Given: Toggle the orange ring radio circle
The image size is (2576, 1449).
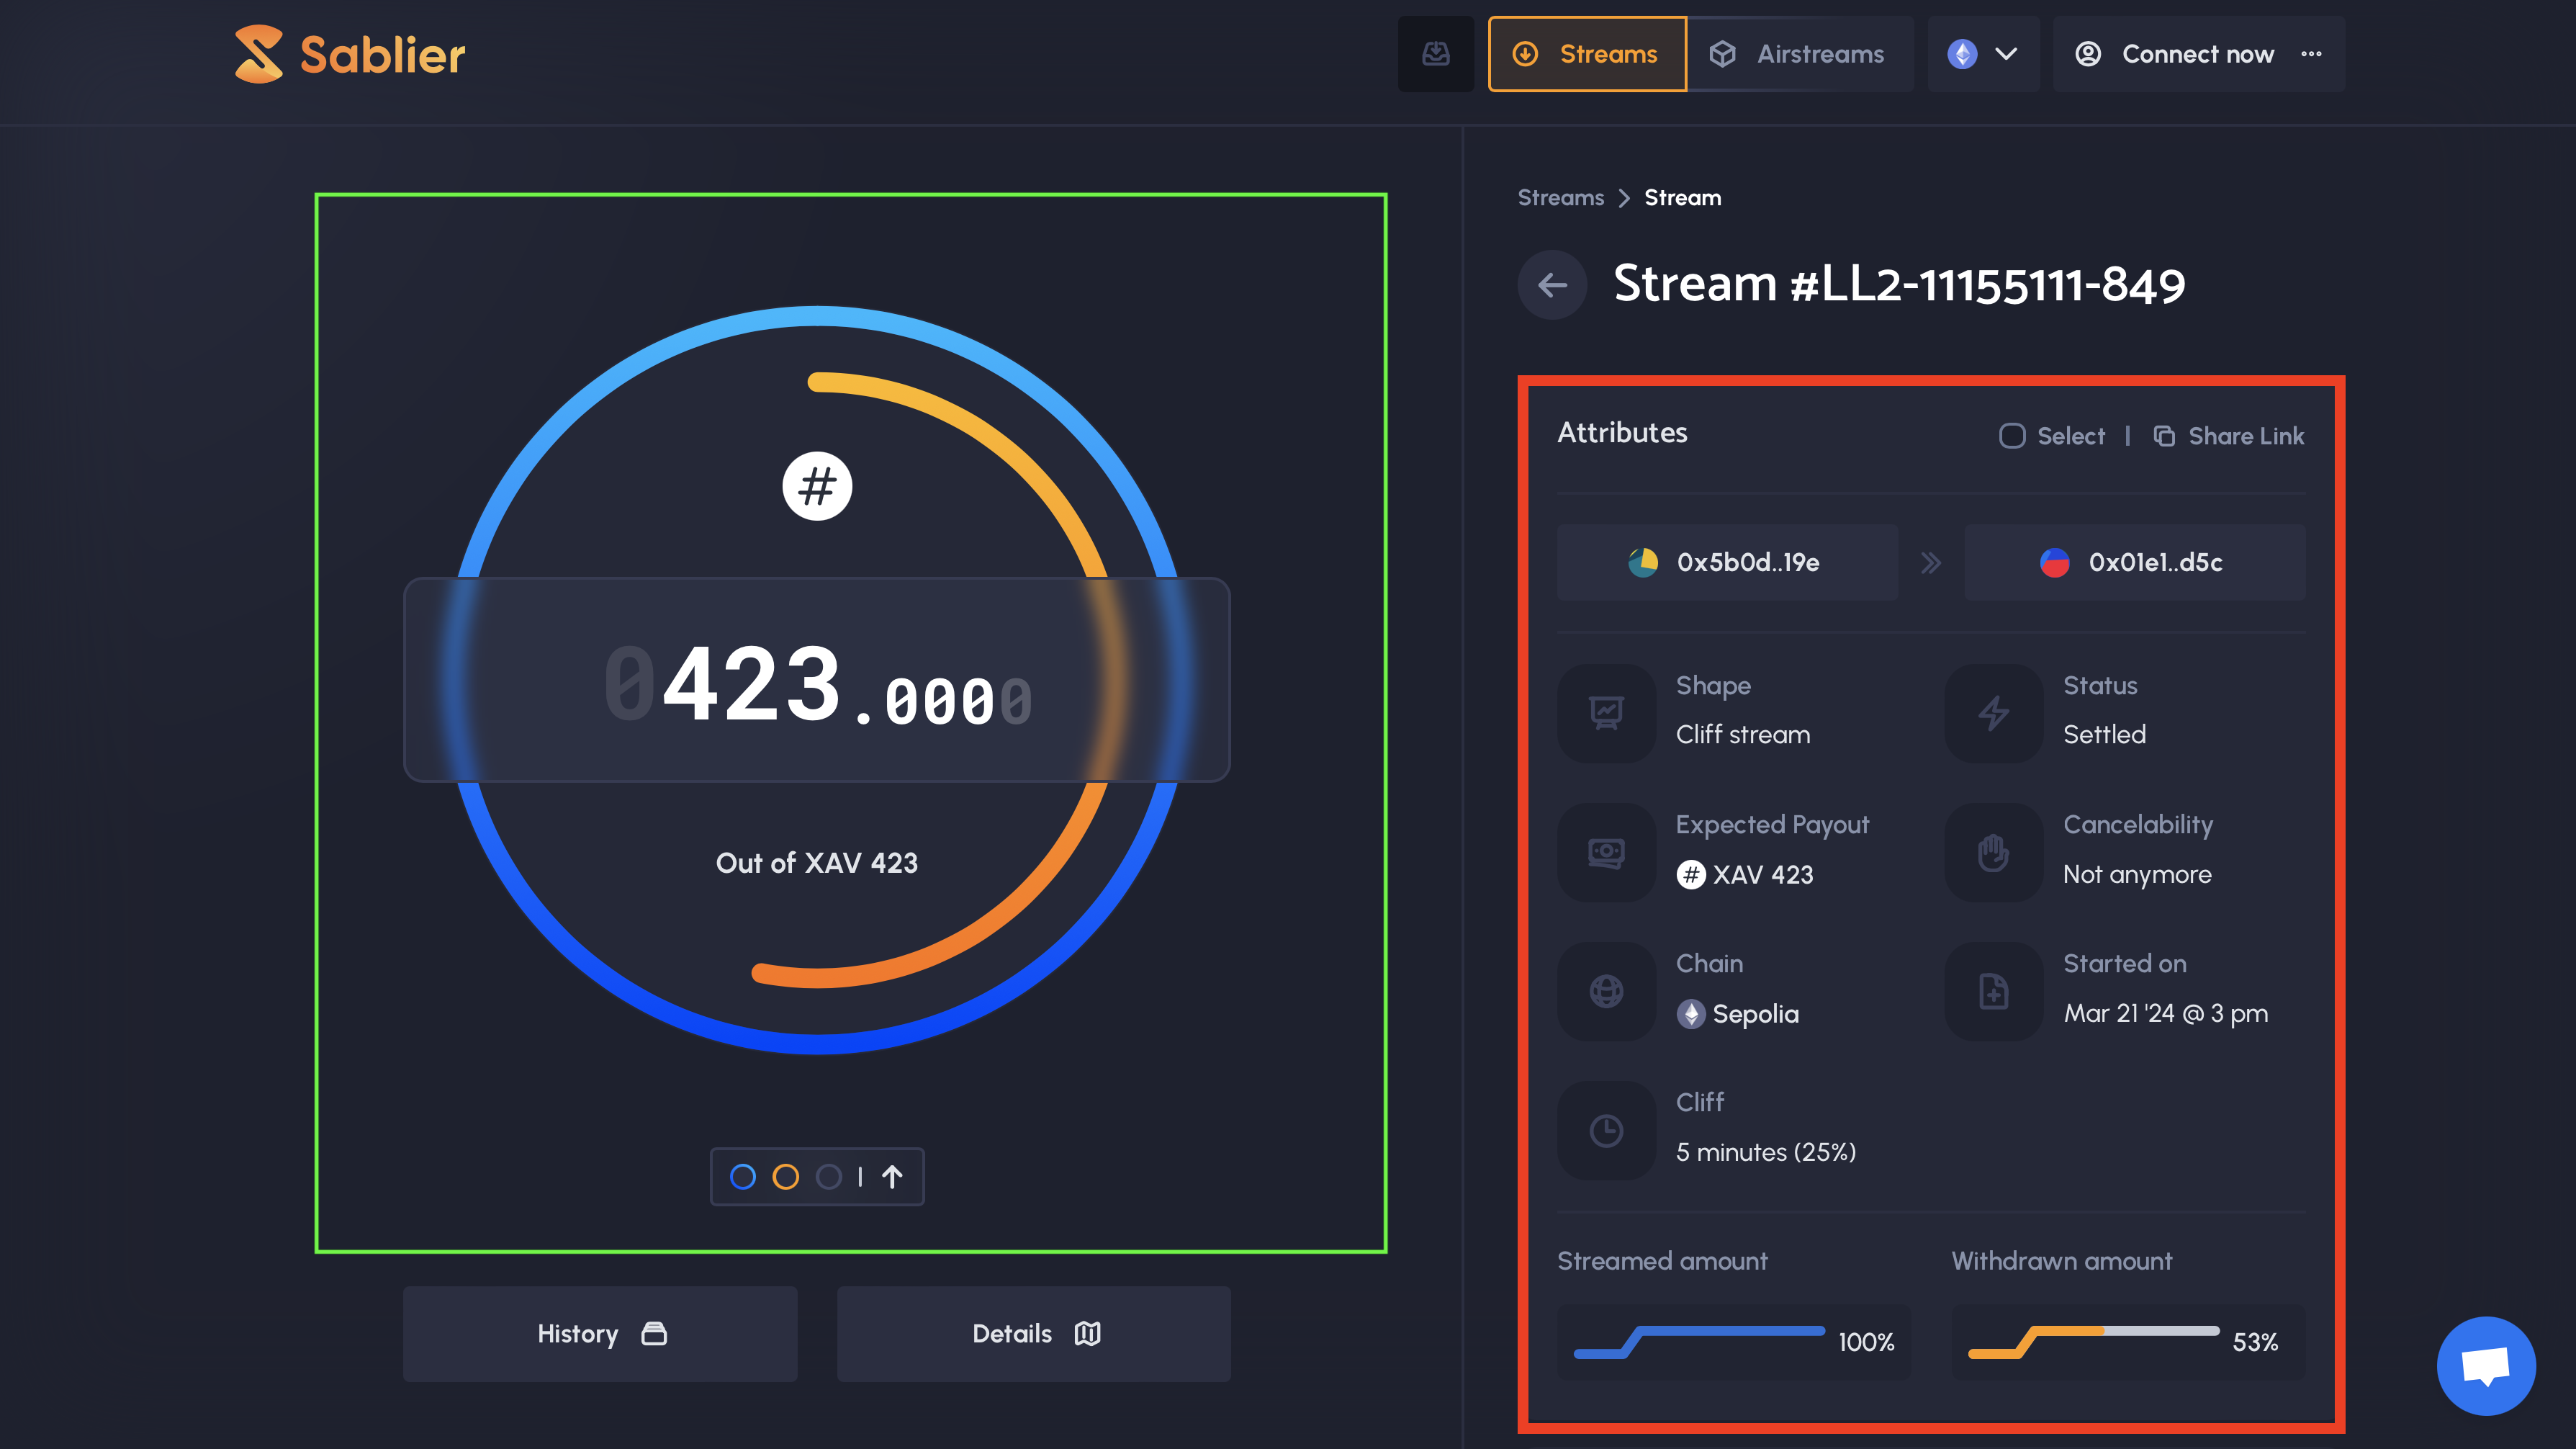Looking at the screenshot, I should point(786,1177).
